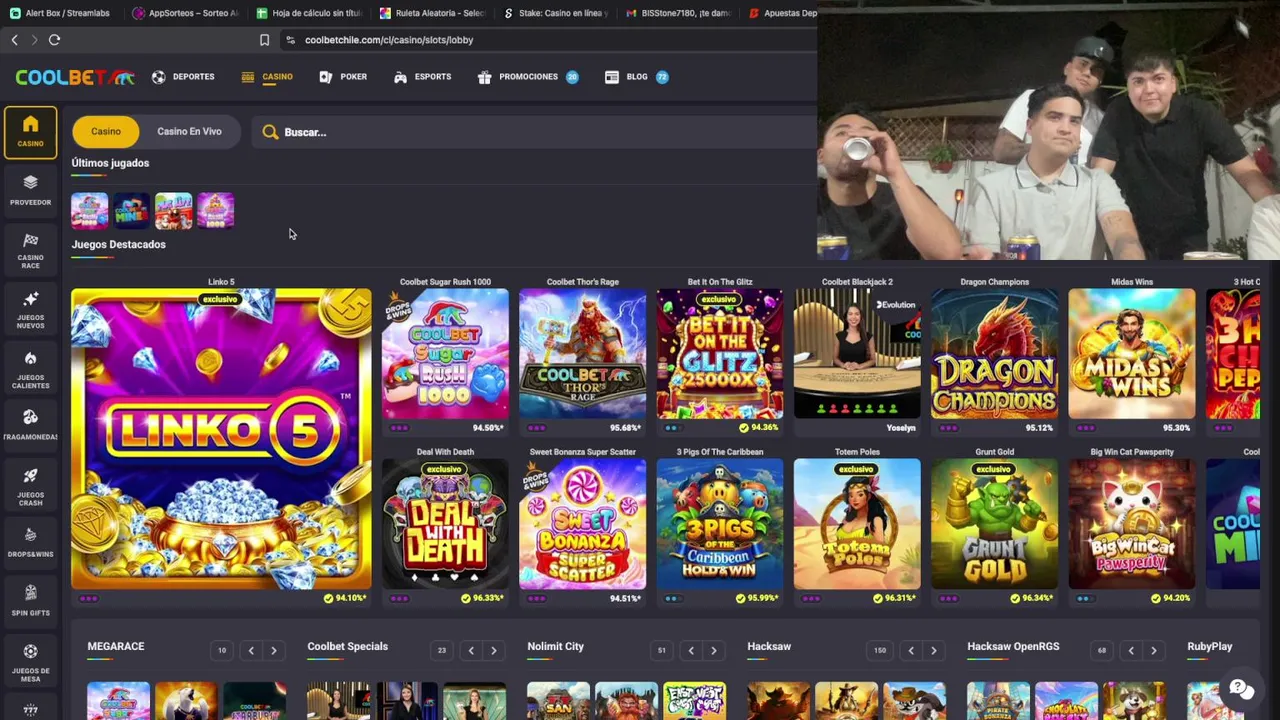Go to next MEGARACE games

pos(273,651)
